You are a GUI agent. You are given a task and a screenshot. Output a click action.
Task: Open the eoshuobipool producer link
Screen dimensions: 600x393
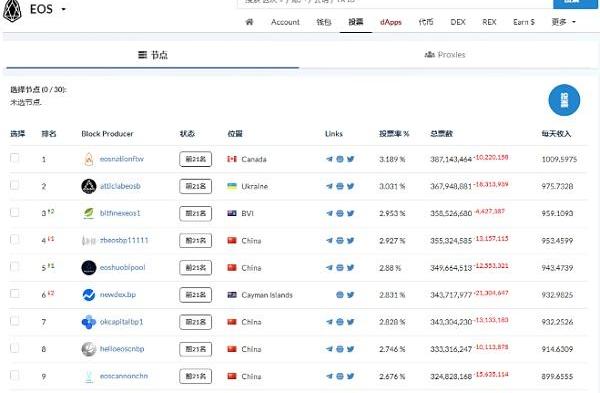click(122, 267)
